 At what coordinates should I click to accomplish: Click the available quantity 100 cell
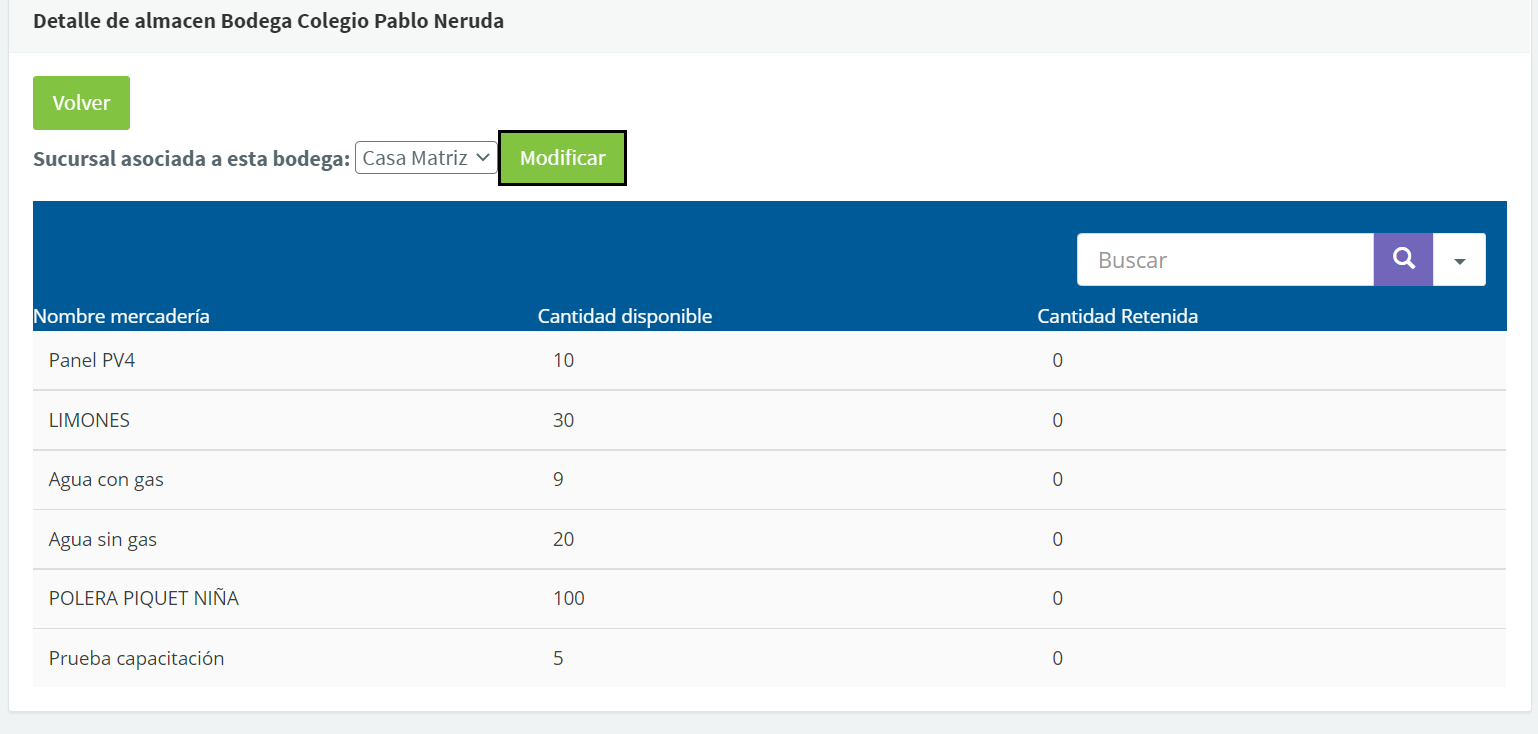pos(569,598)
